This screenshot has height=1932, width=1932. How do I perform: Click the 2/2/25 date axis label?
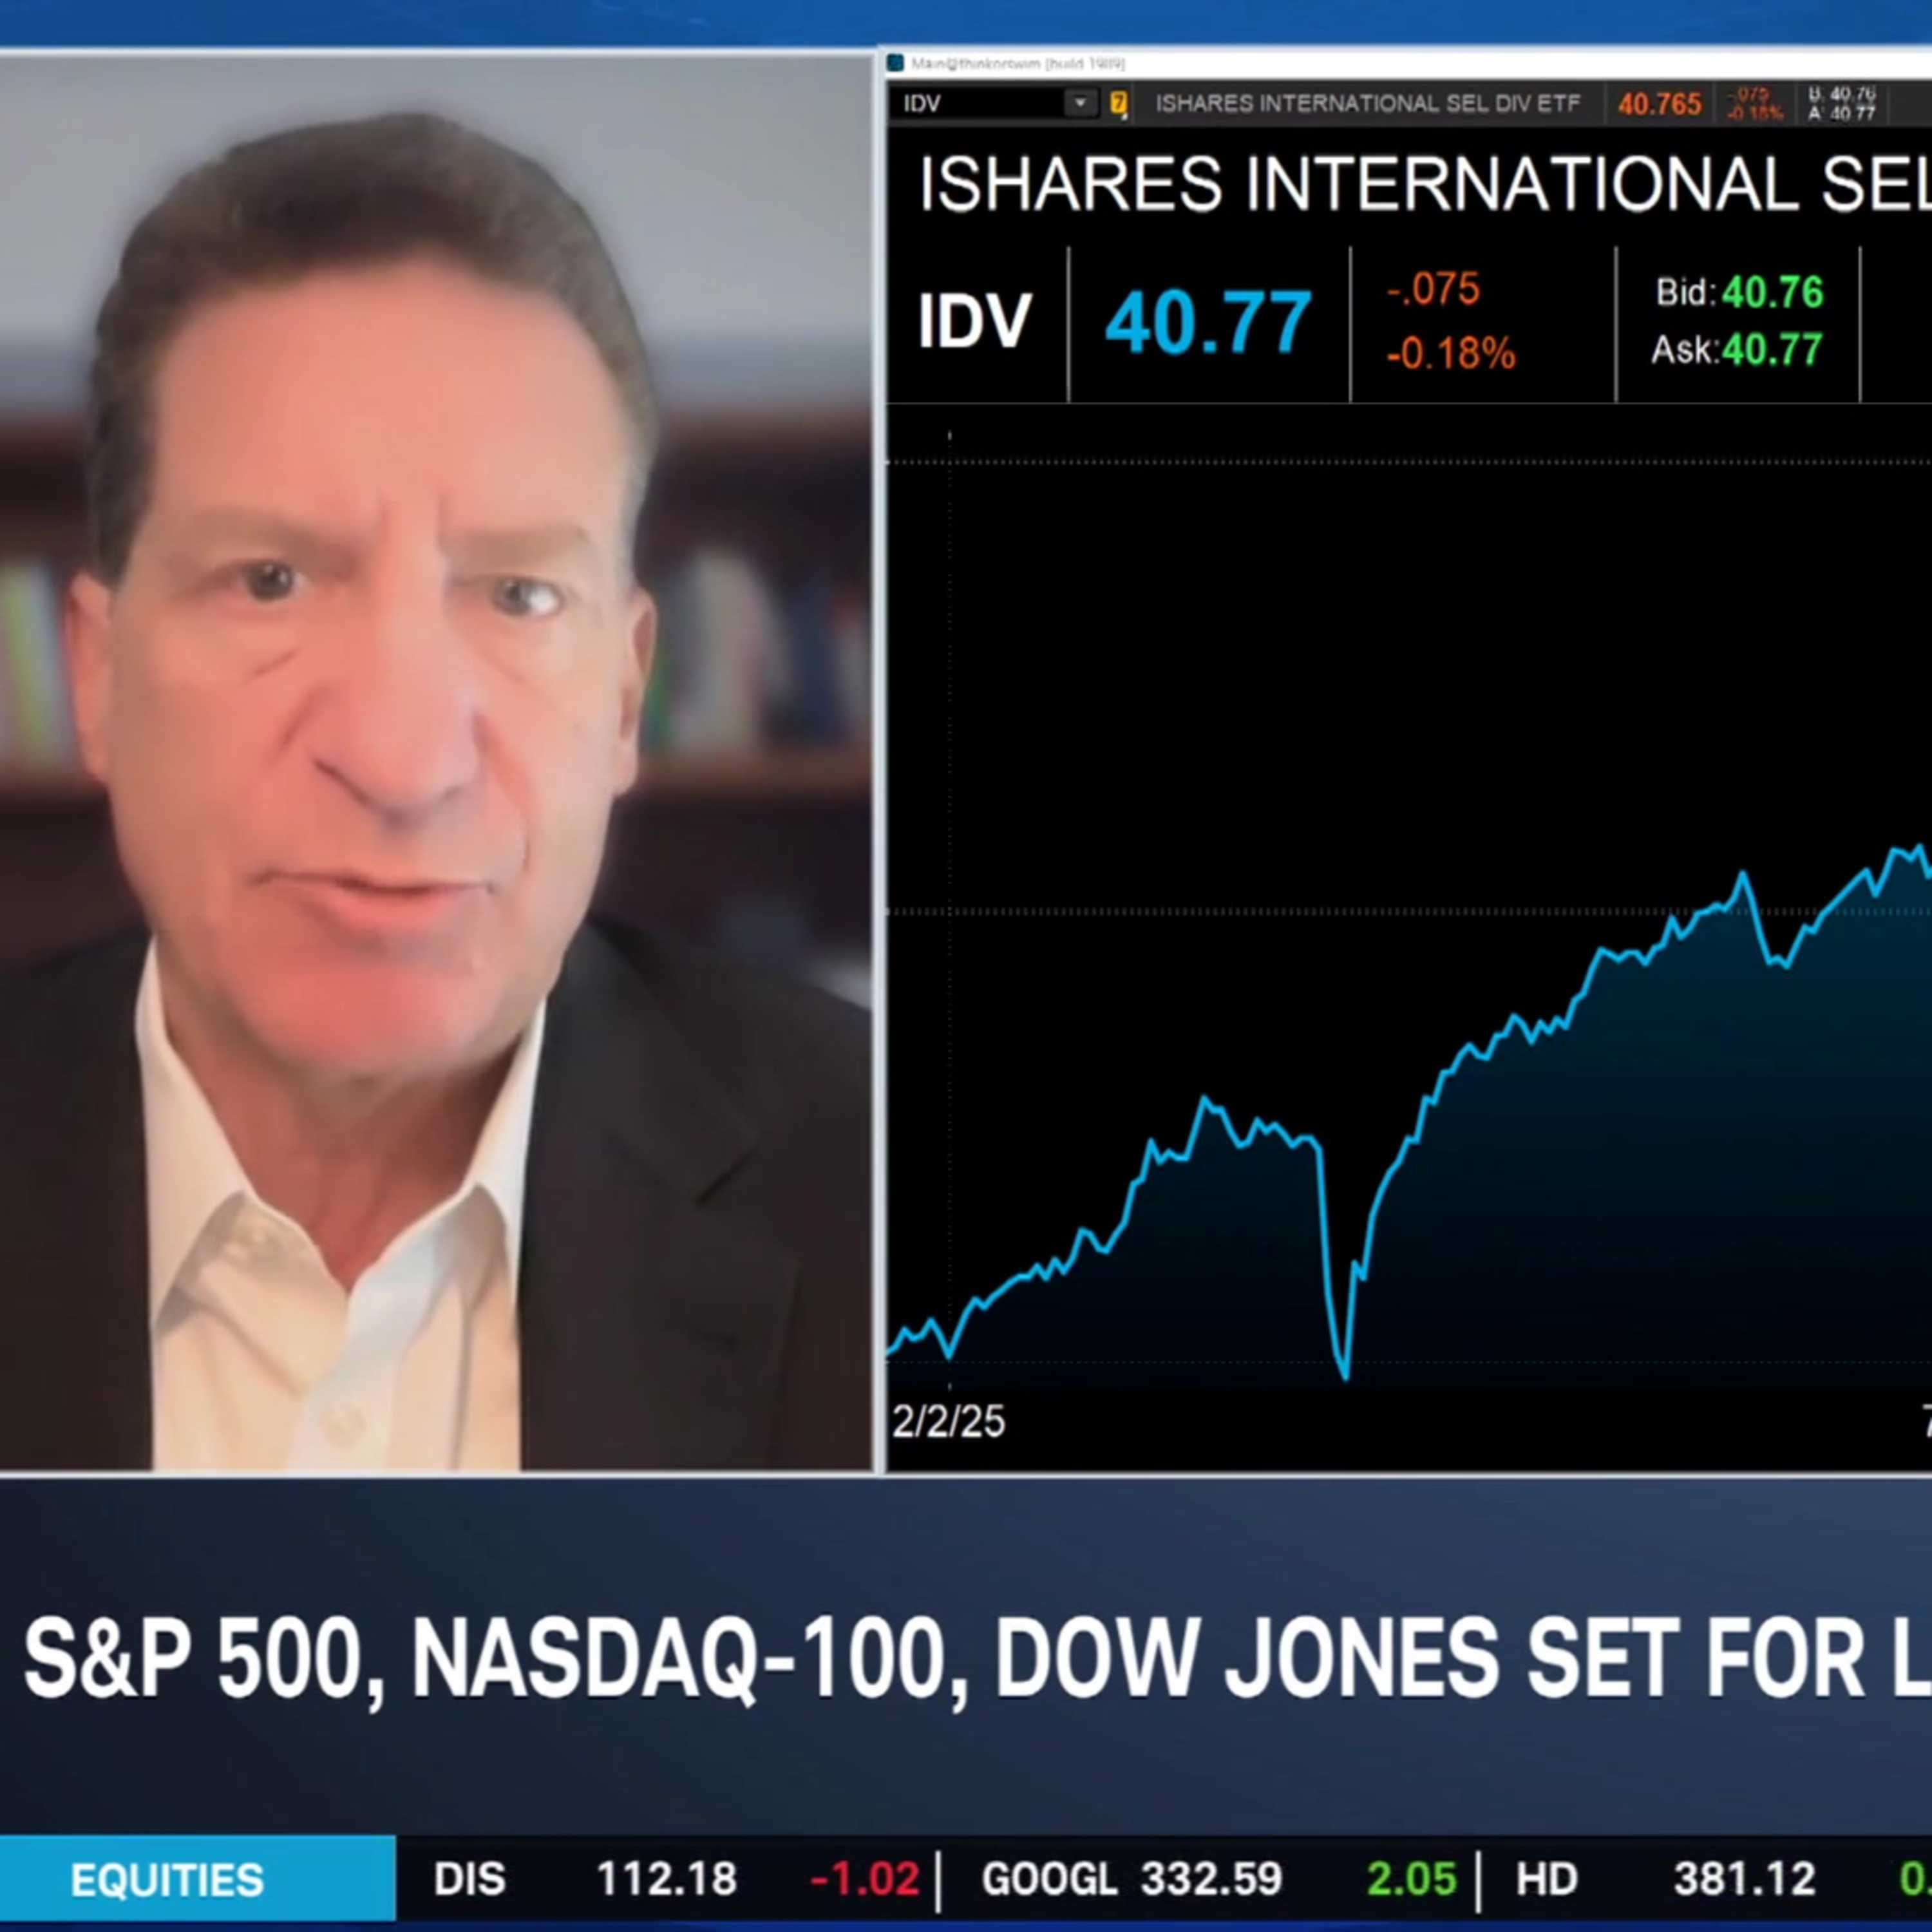pos(948,1422)
